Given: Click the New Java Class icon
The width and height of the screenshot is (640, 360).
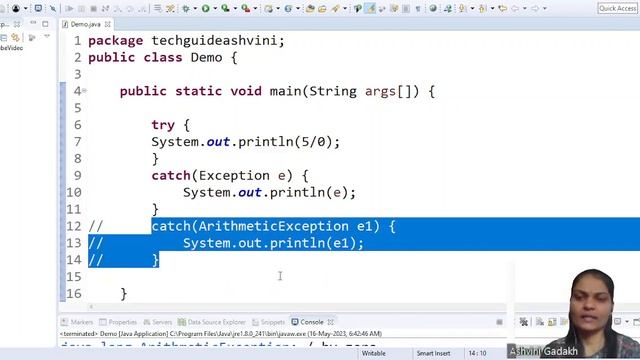Looking at the screenshot, I should [288, 8].
